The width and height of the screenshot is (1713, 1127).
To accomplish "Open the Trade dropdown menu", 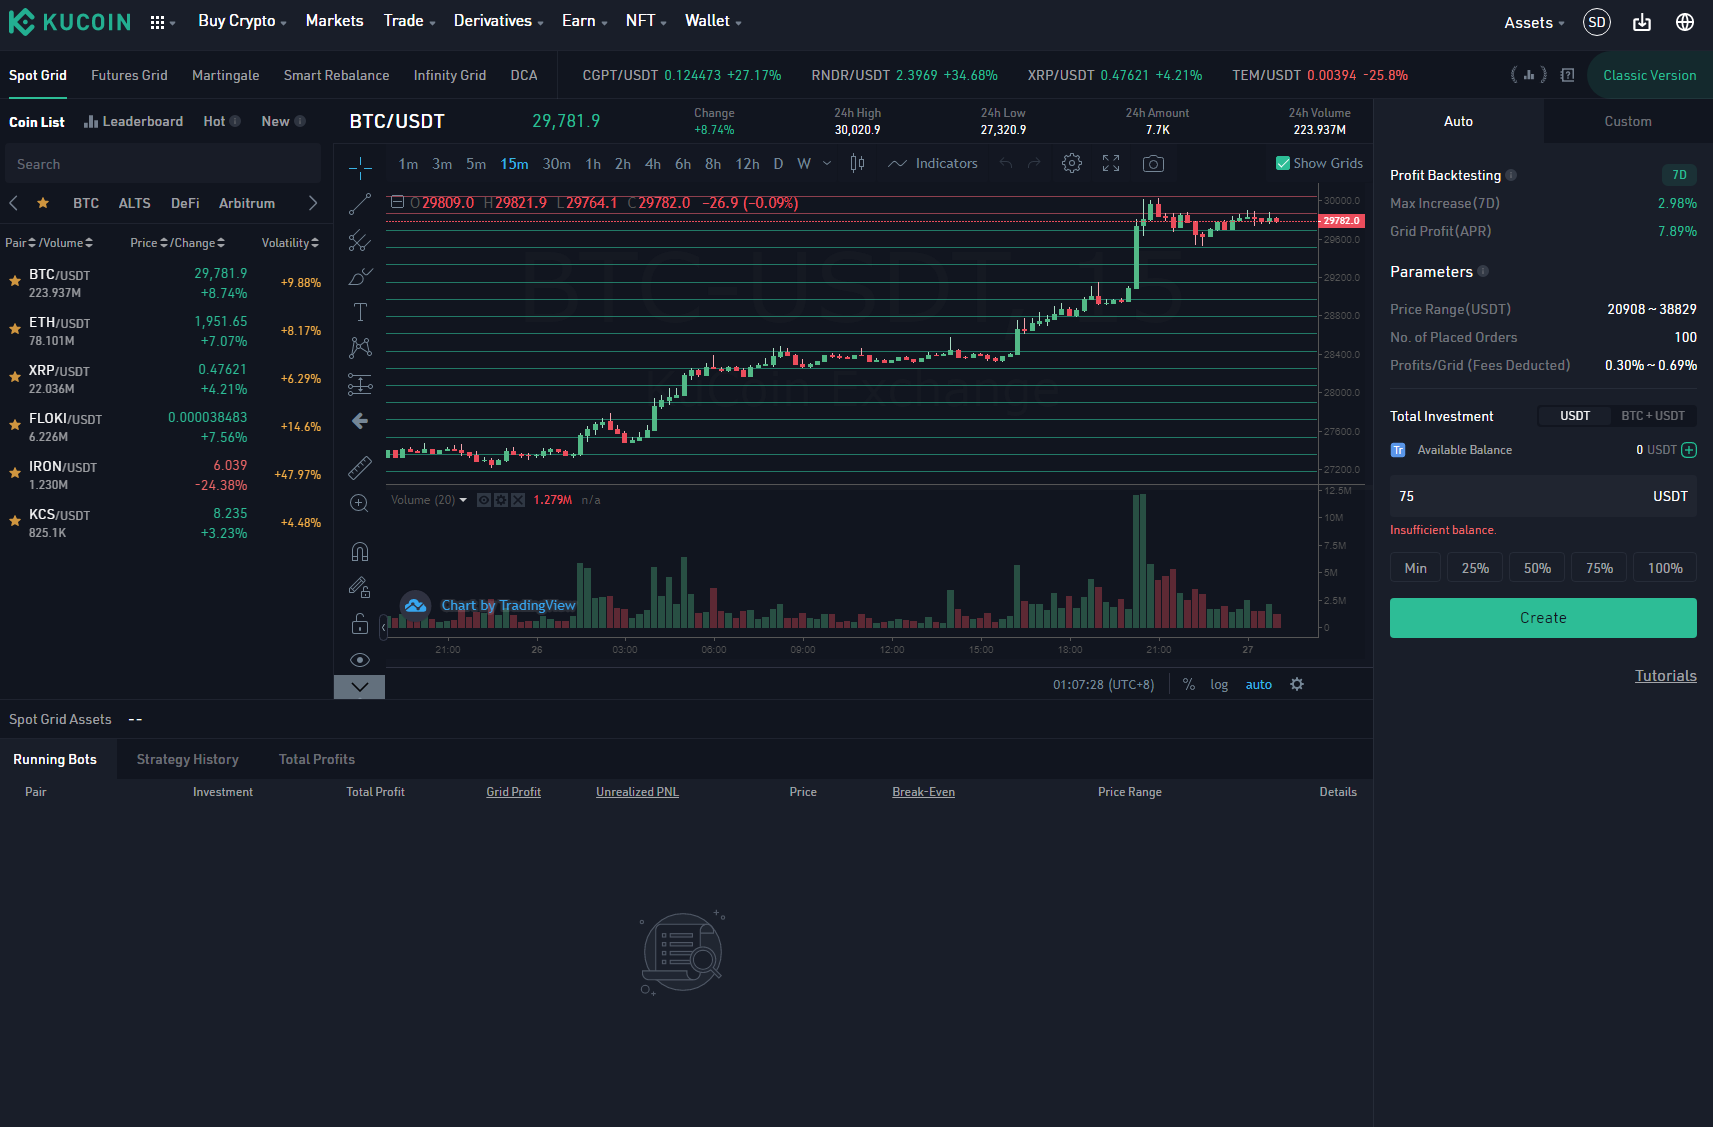I will pos(409,21).
